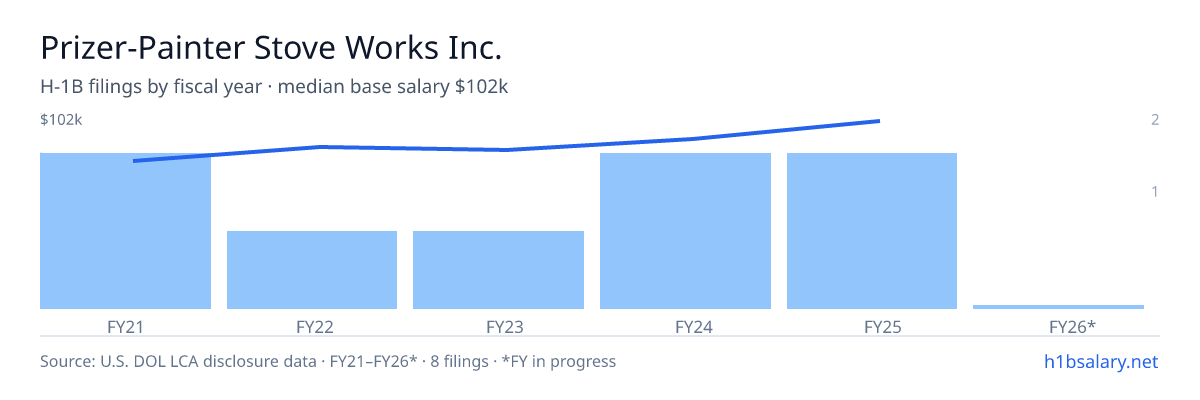Click the H-1B filings subtitle text
This screenshot has height=400, width=1200.
274,87
